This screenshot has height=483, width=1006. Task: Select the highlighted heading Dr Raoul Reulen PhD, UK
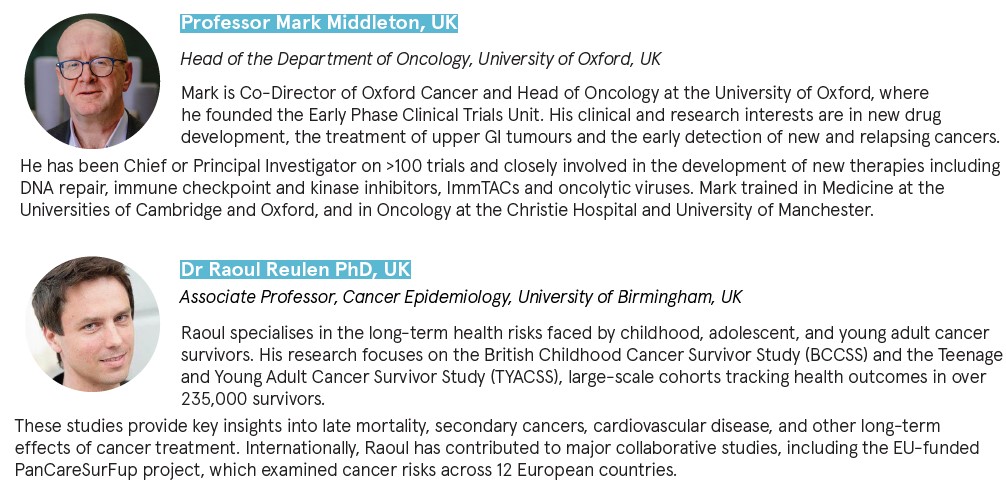pos(295,269)
